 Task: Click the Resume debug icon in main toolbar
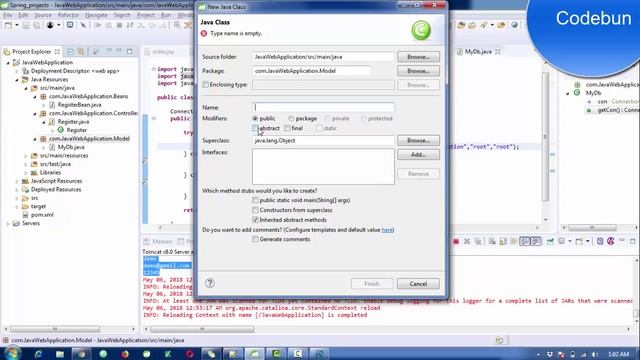[98, 25]
